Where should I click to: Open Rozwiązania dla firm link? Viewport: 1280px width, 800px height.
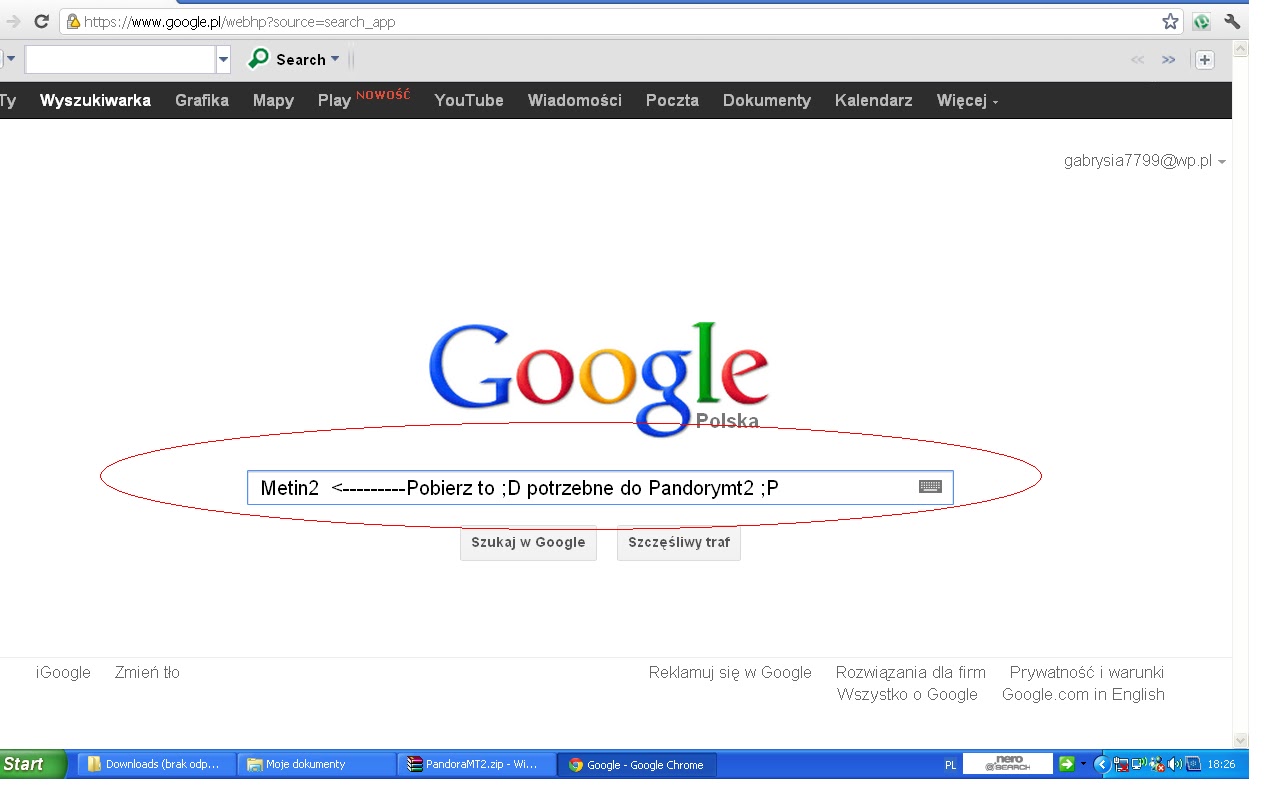point(911,672)
